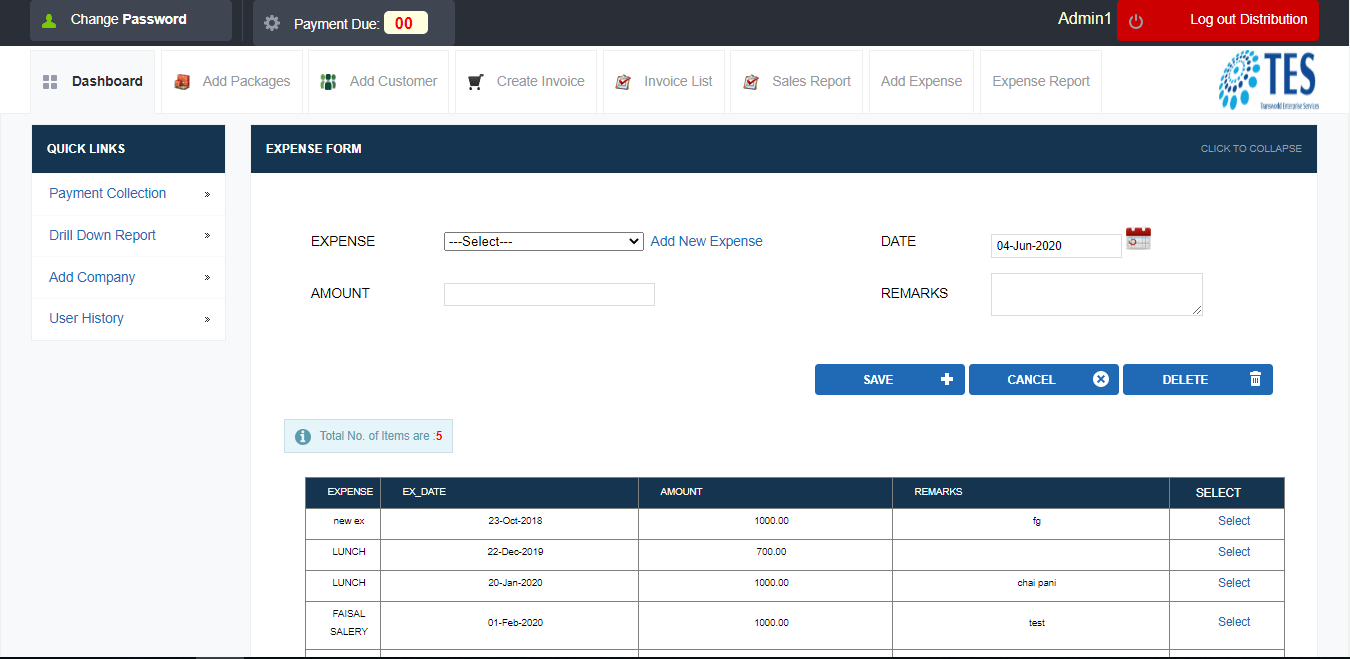Click the X icon on the Cancel button
The height and width of the screenshot is (659, 1350).
1101,379
